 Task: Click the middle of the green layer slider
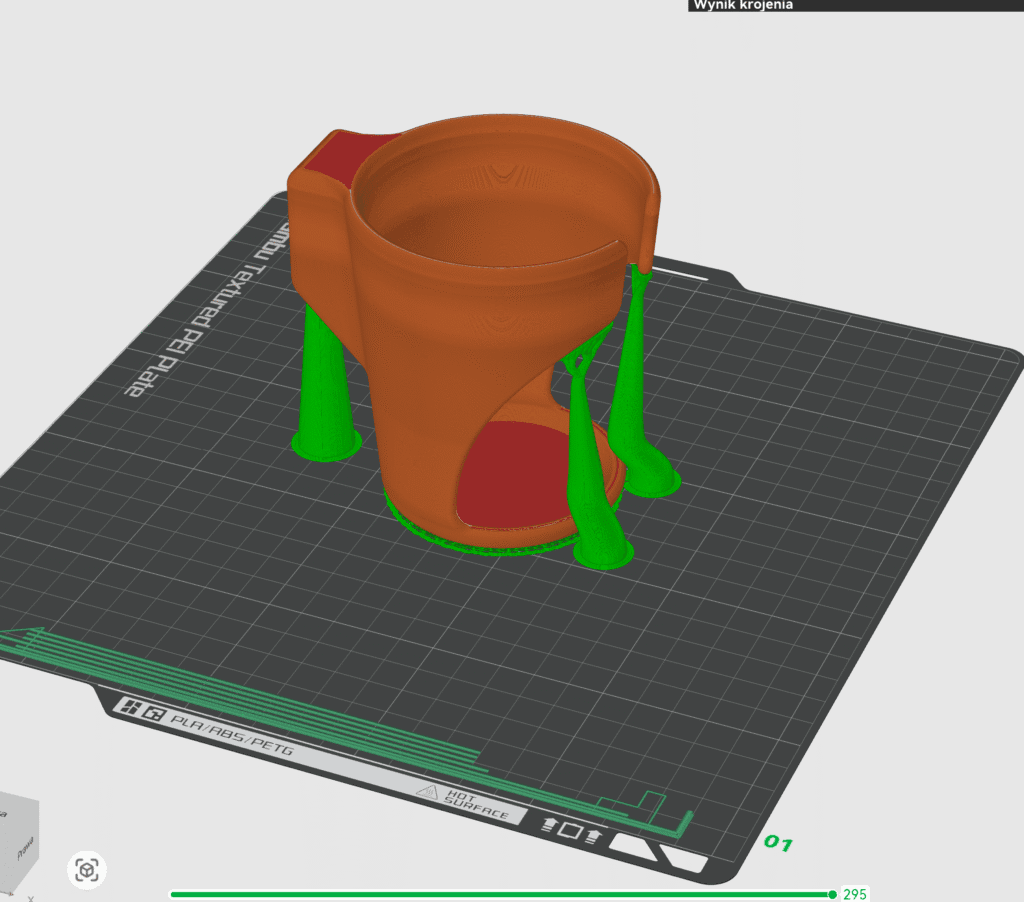500,894
